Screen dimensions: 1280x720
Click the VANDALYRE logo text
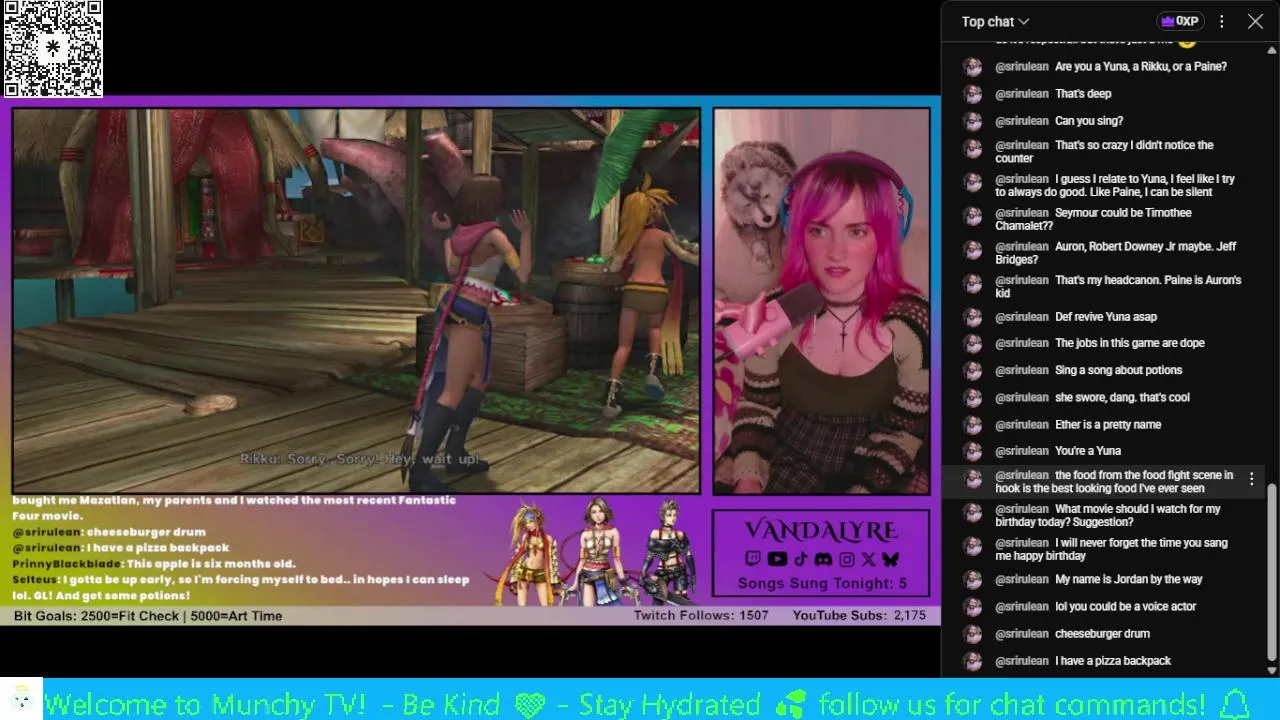[821, 531]
